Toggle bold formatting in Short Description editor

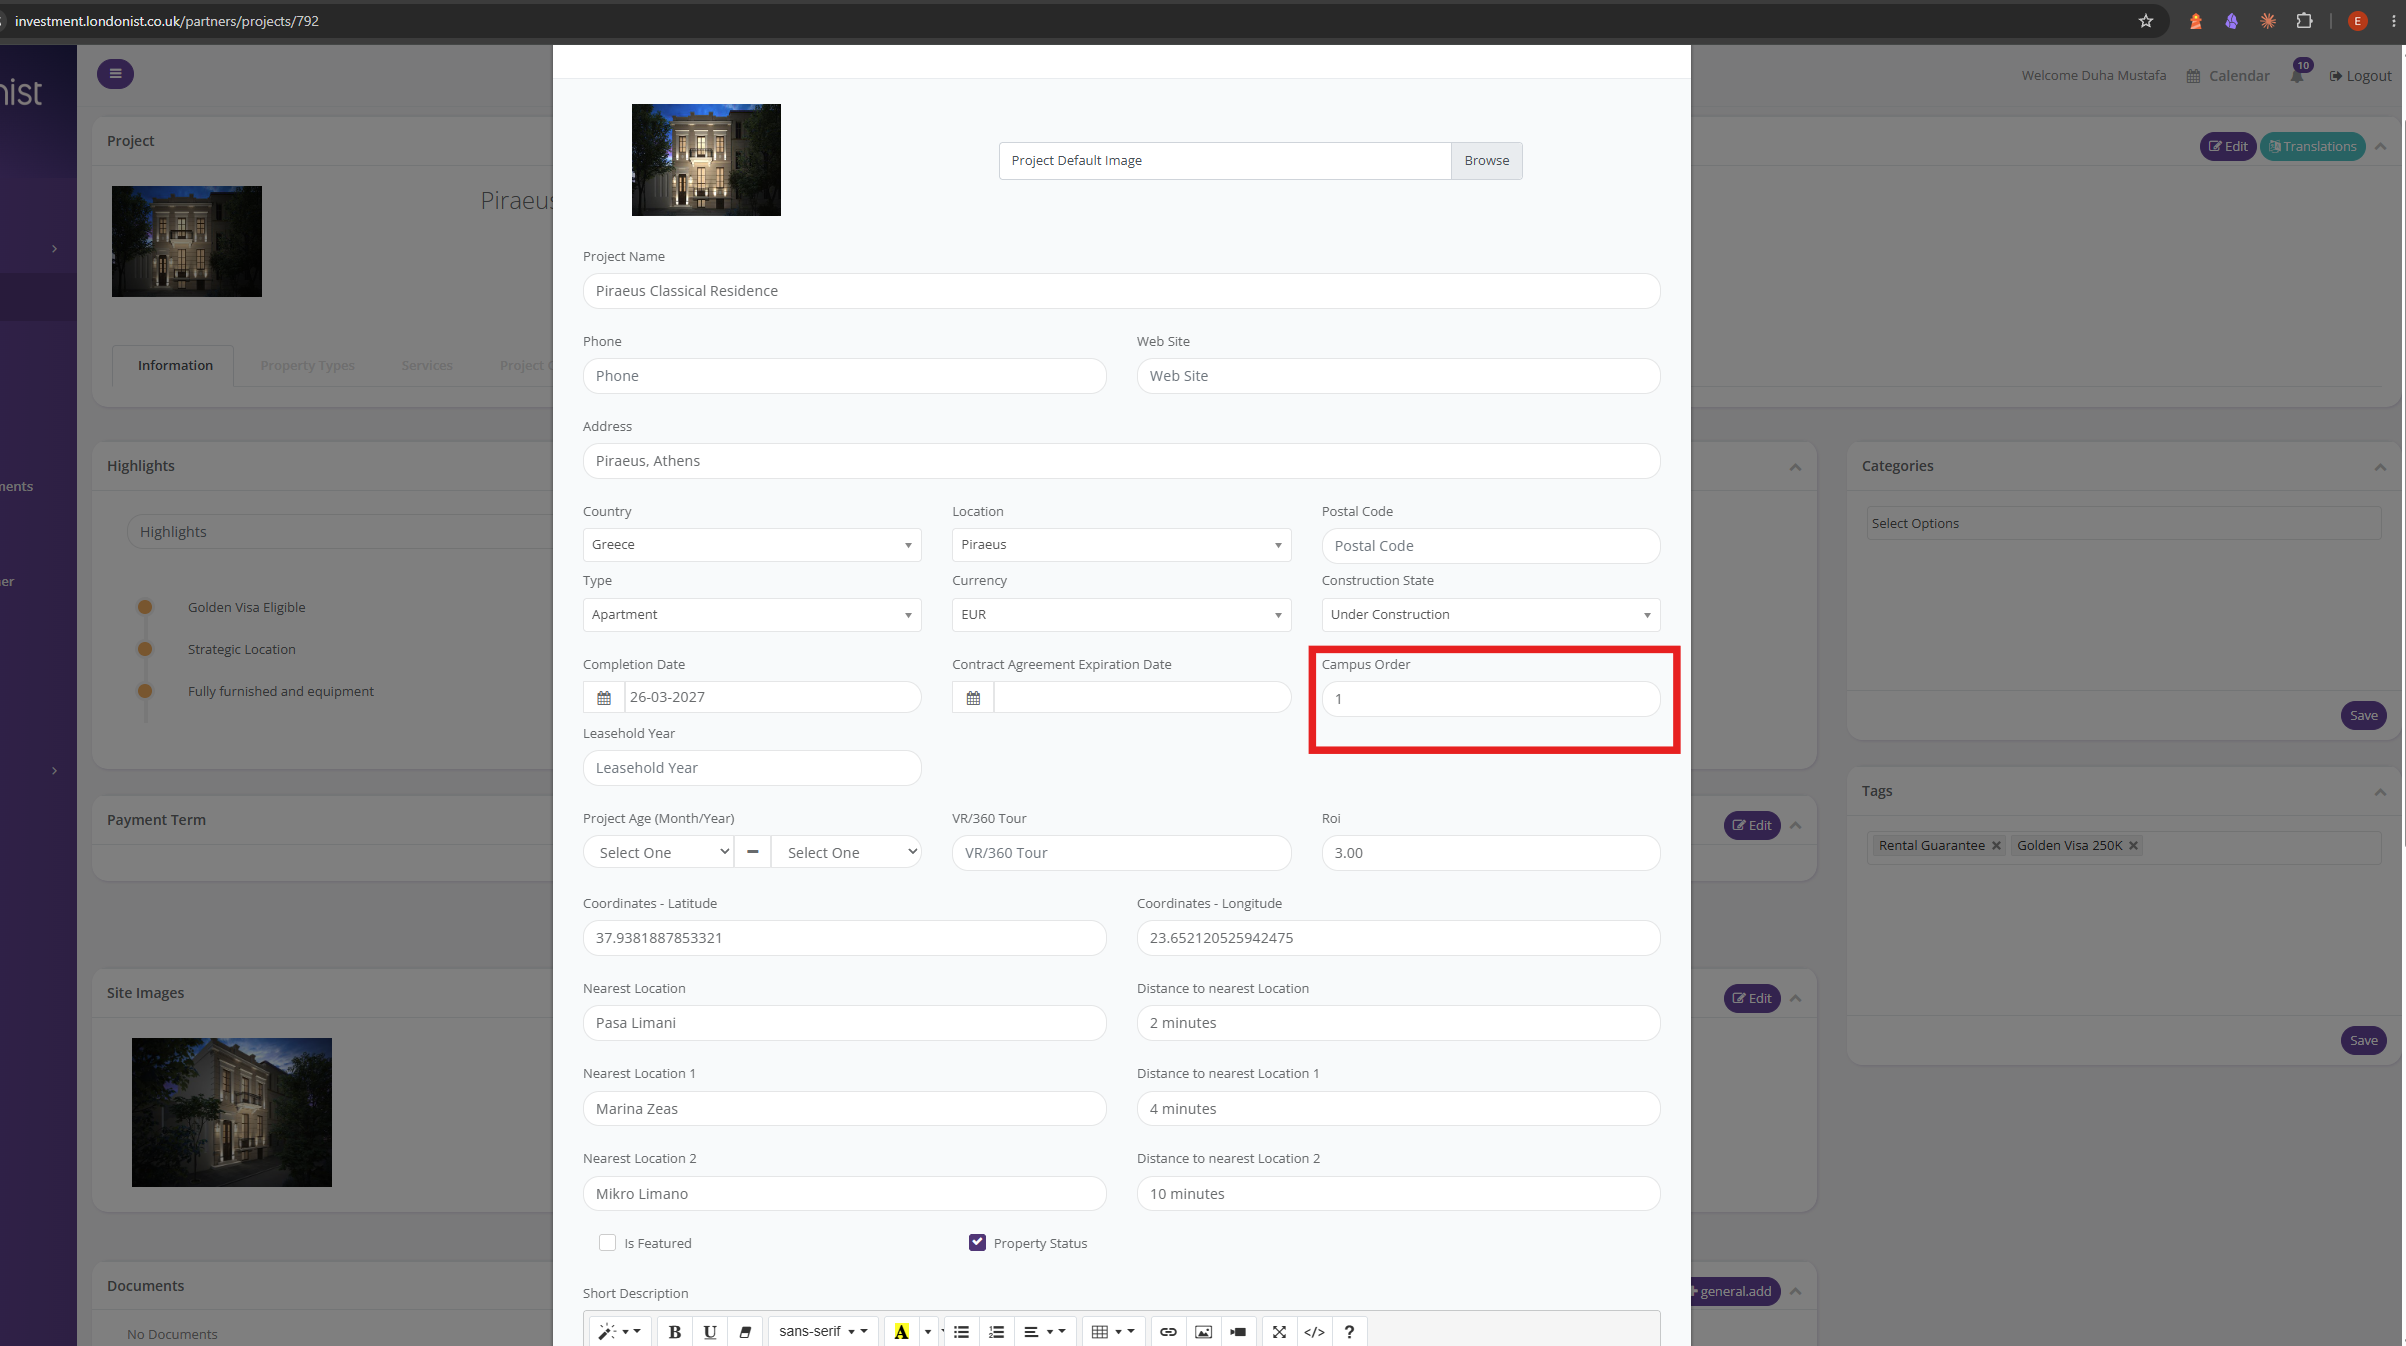click(675, 1331)
